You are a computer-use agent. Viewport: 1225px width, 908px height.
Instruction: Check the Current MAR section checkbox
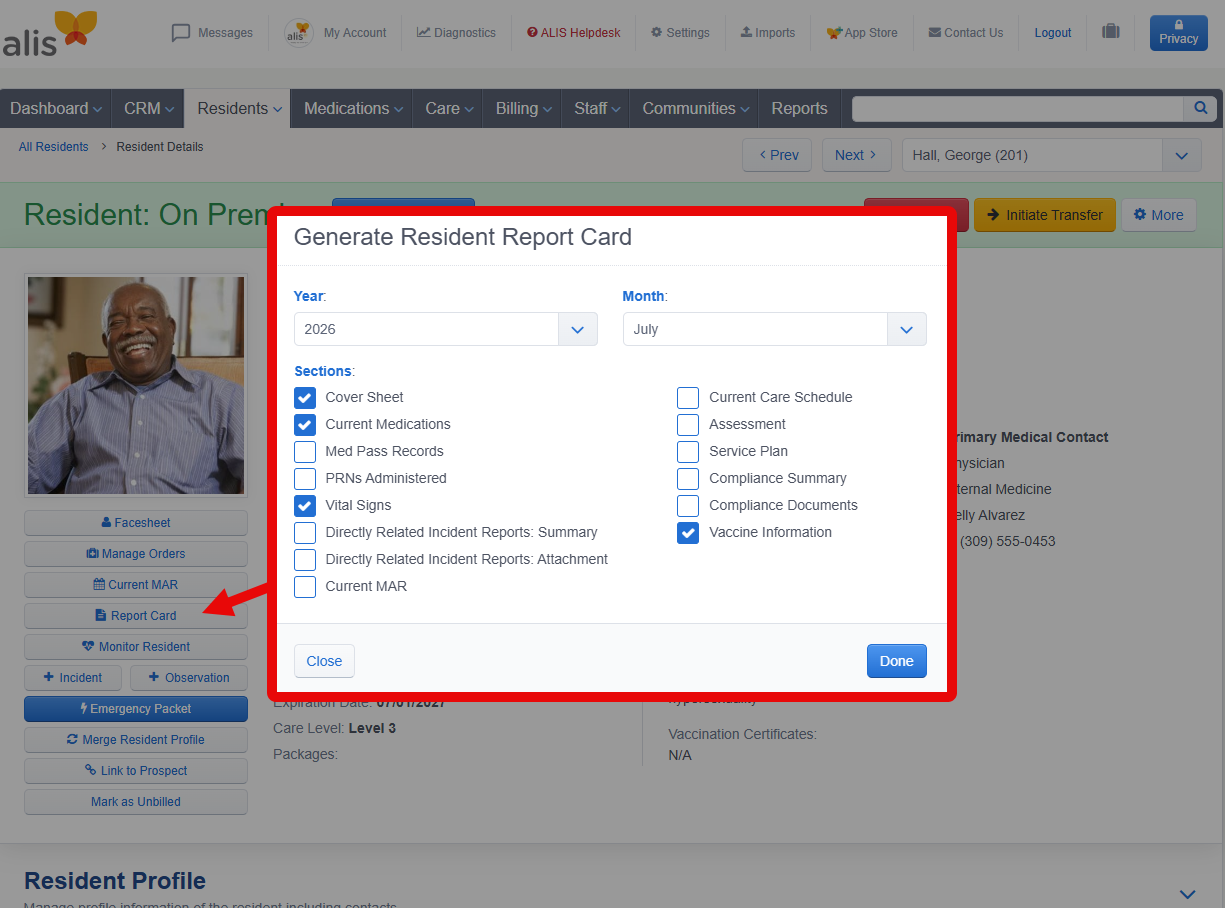pos(305,586)
